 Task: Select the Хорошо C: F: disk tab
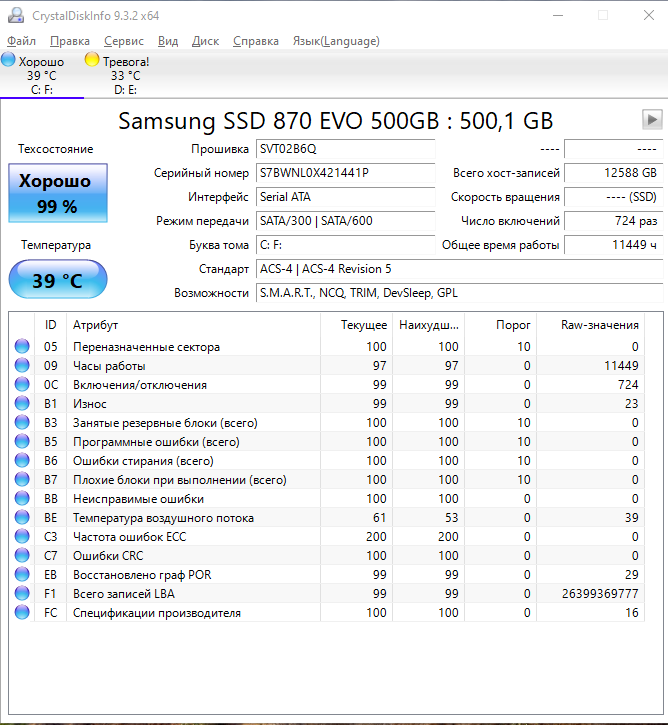pos(42,75)
